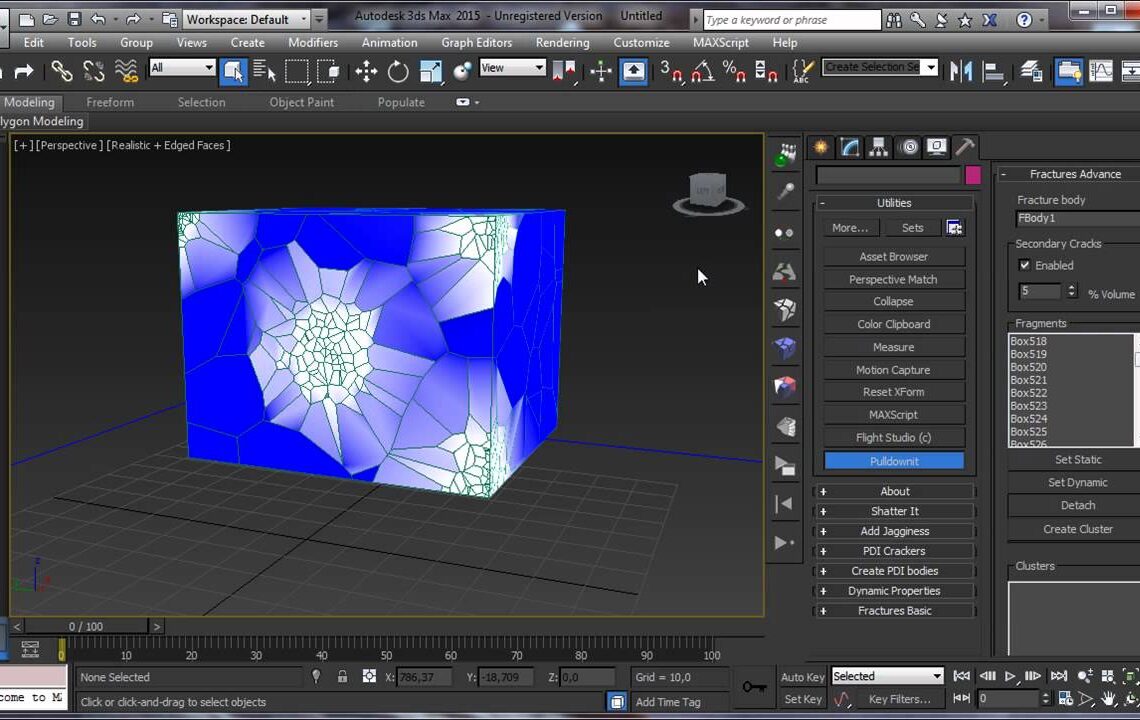Uncheck Secondary Cracks Enabled checkbox
Screen dimensions: 1140x720
tap(1024, 265)
